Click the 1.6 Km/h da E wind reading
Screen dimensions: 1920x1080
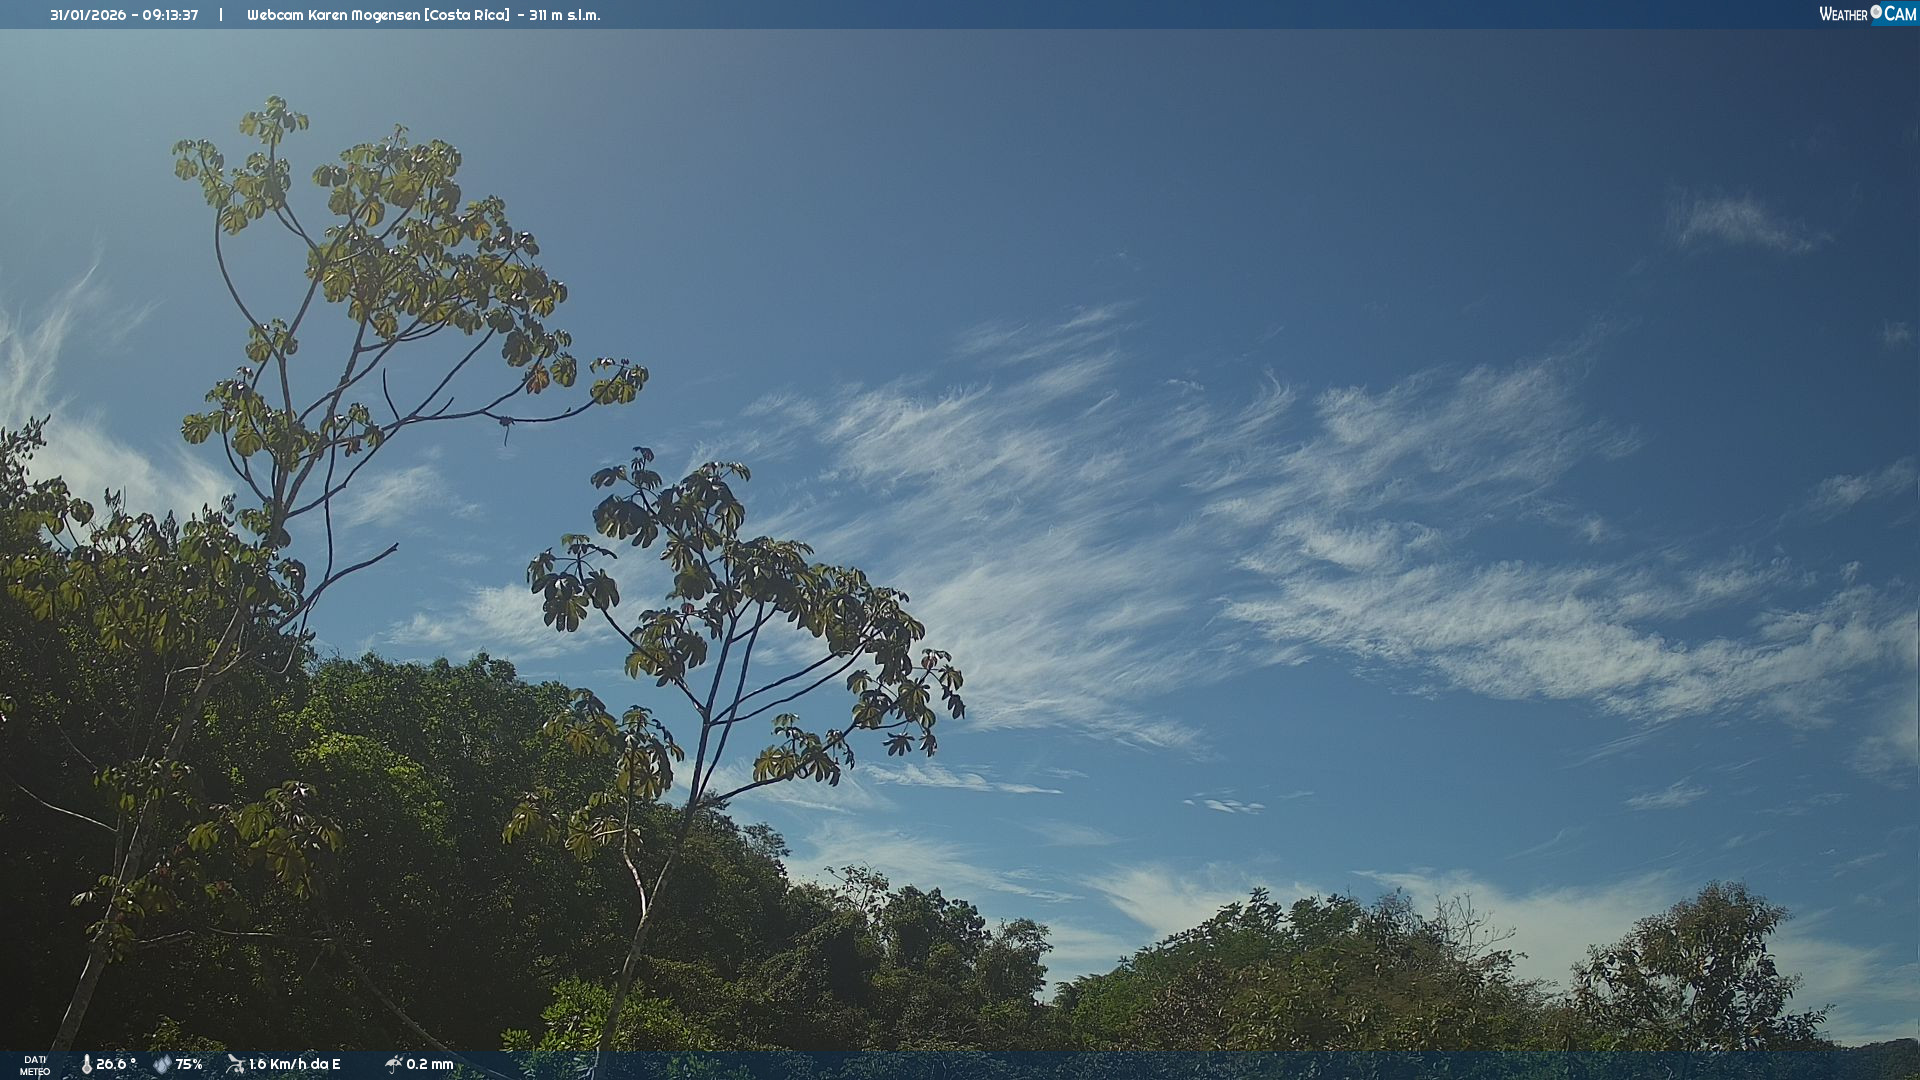coord(295,1065)
